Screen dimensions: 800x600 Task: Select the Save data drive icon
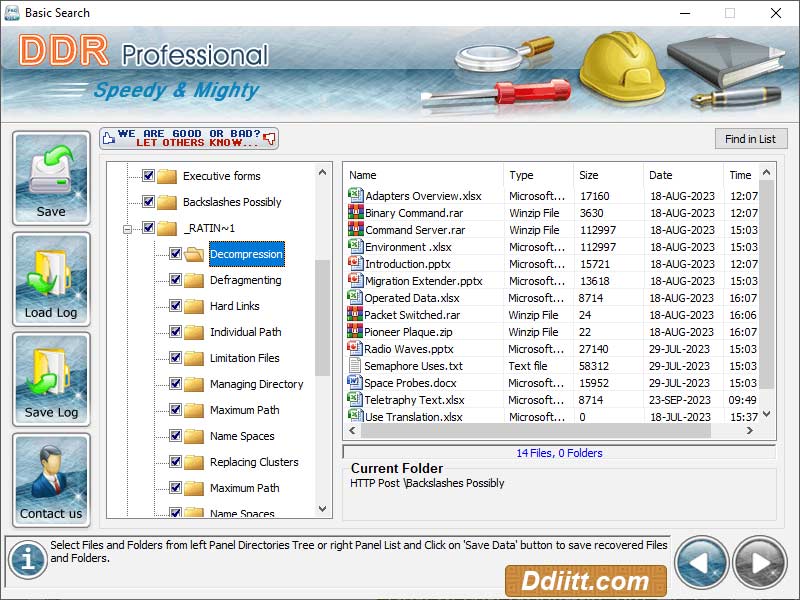(51, 175)
